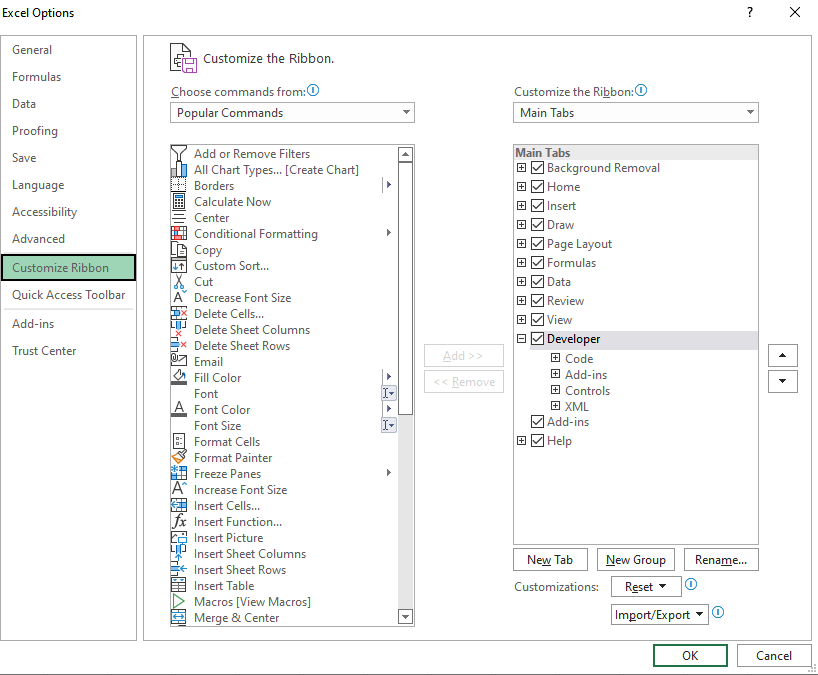
Task: Toggle the Home tab checkbox
Action: click(x=537, y=187)
